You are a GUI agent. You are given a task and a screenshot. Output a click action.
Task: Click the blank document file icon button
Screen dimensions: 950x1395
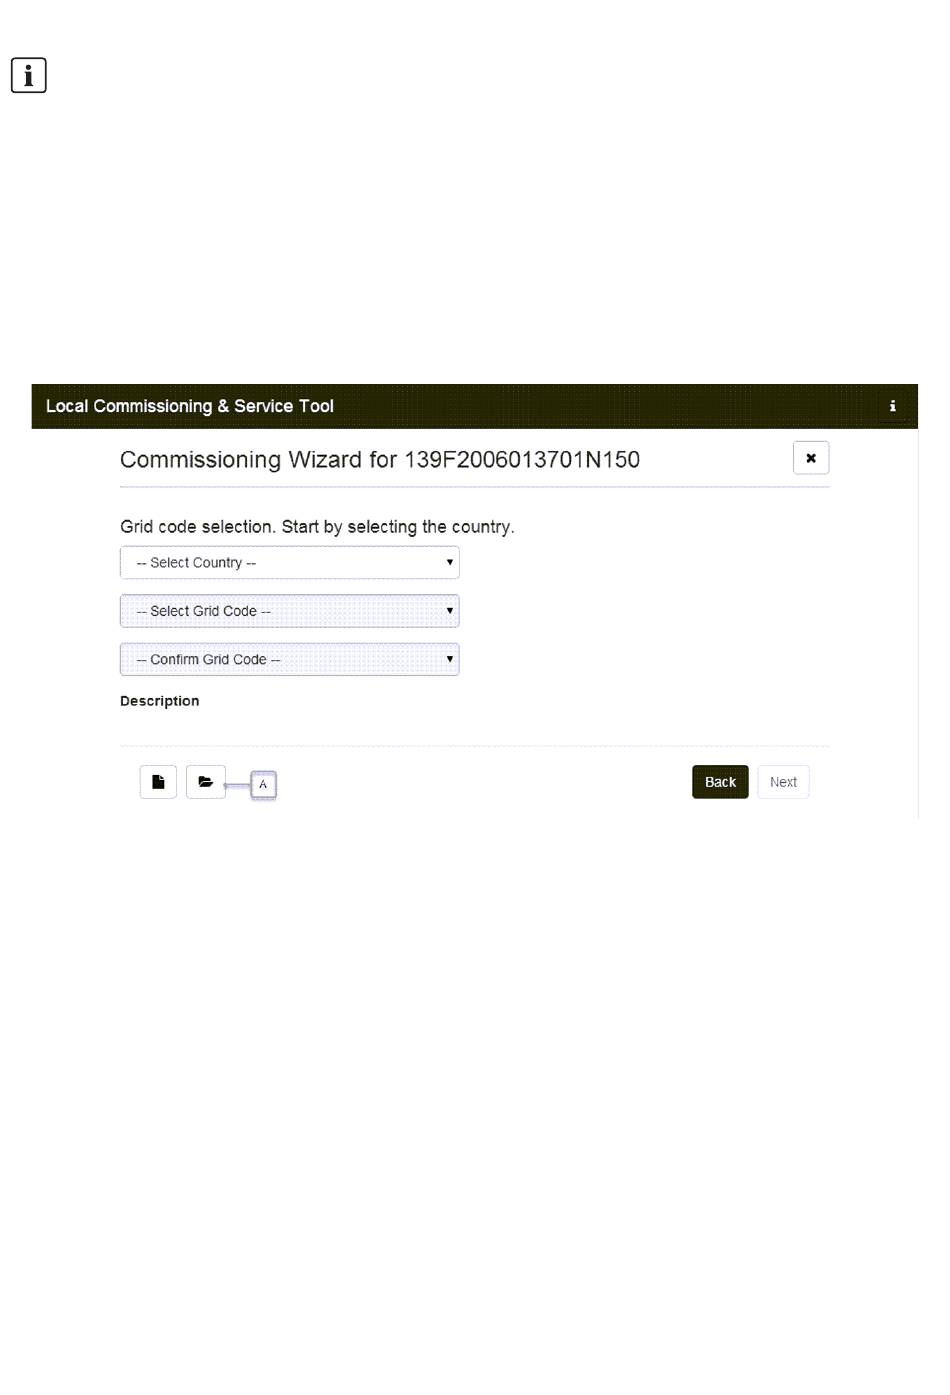coord(158,782)
